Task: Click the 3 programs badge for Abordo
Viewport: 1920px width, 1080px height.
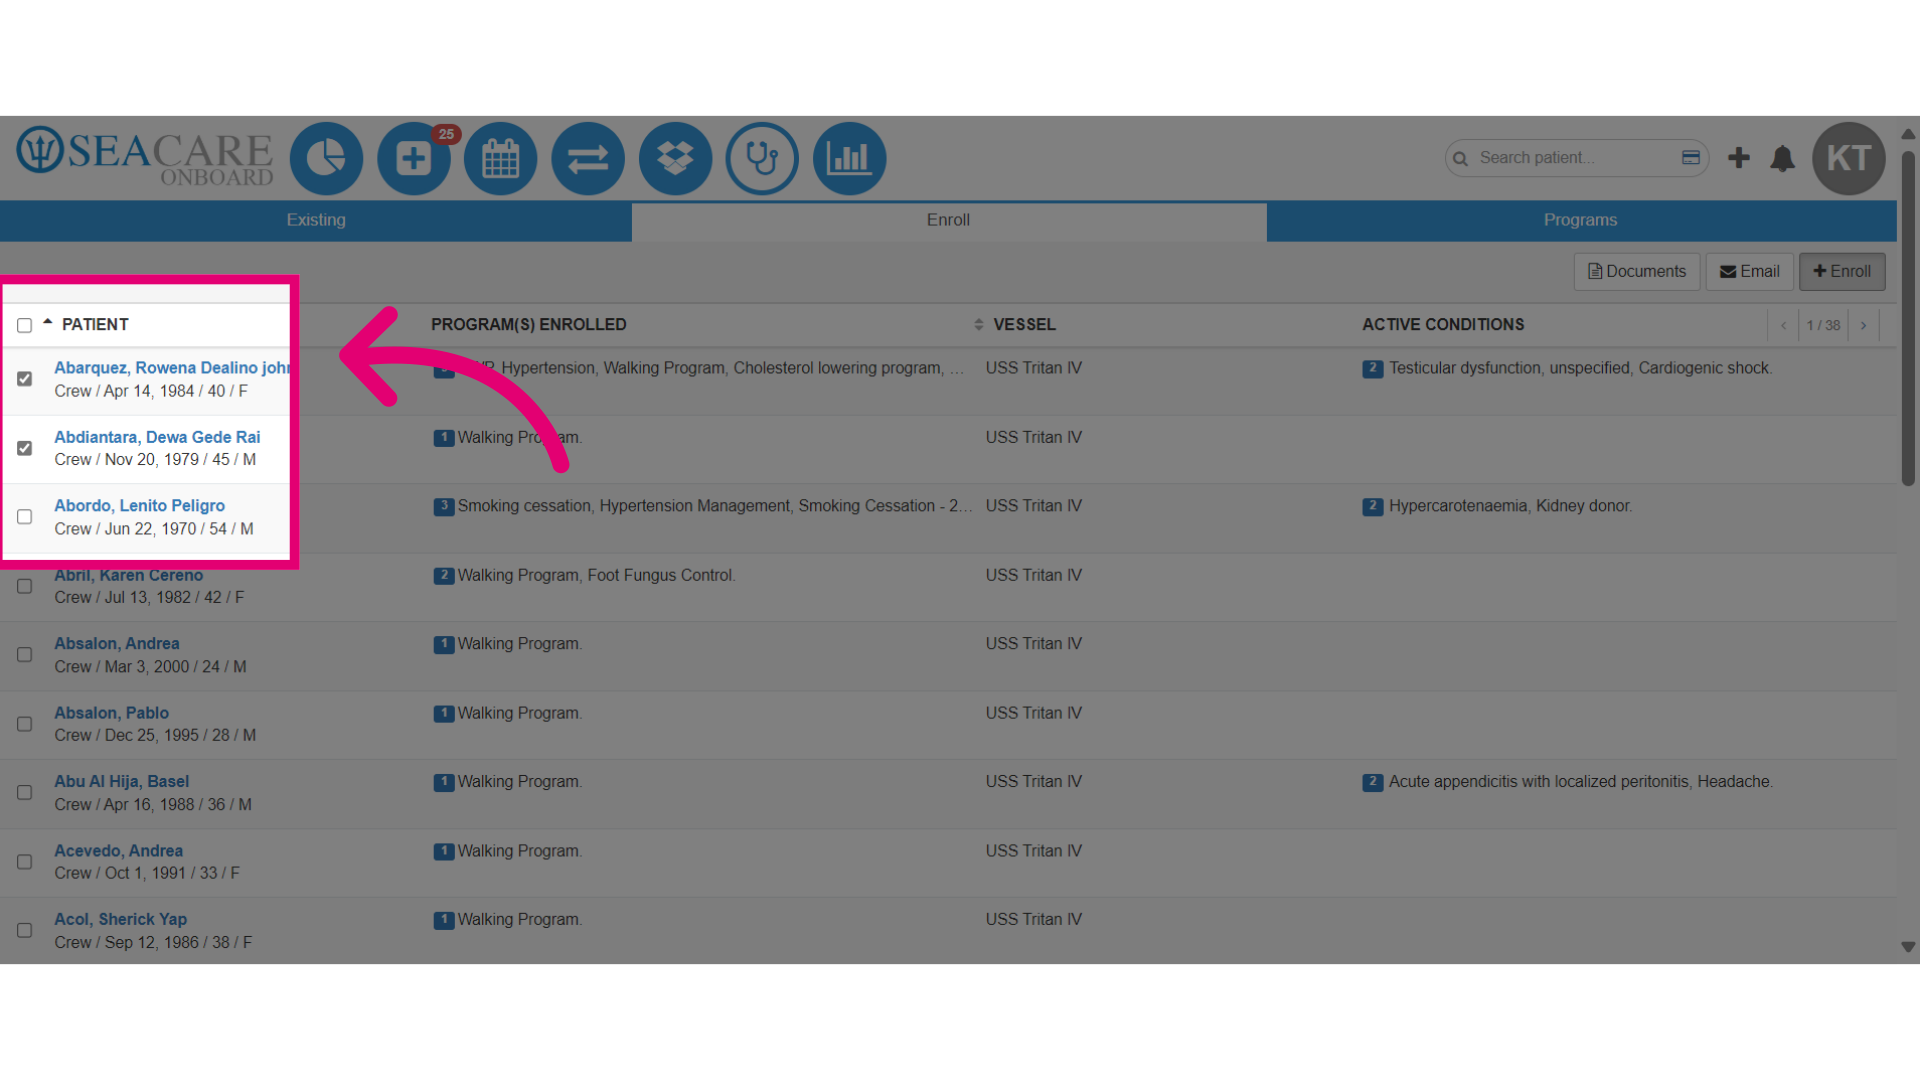Action: point(444,507)
